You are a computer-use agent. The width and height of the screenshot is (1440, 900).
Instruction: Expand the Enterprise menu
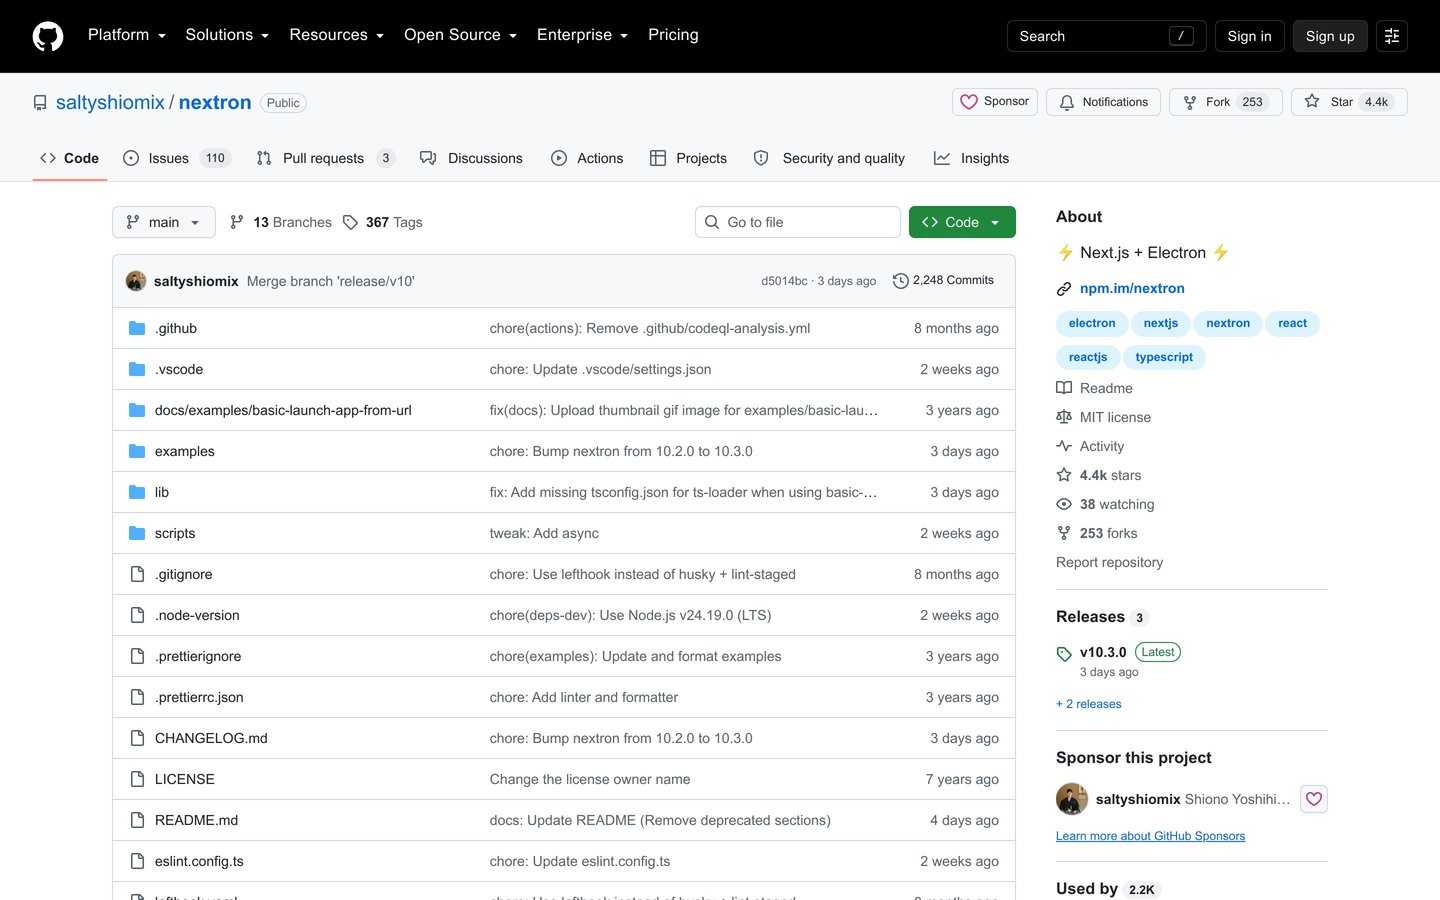[x=582, y=35]
